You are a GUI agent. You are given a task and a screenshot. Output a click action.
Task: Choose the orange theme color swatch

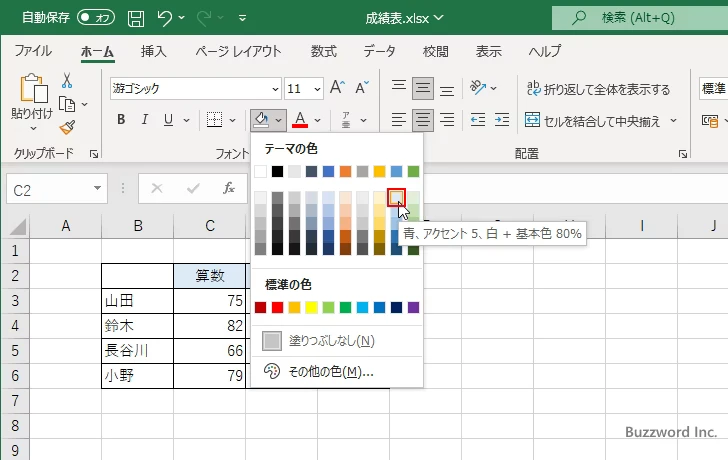click(345, 171)
